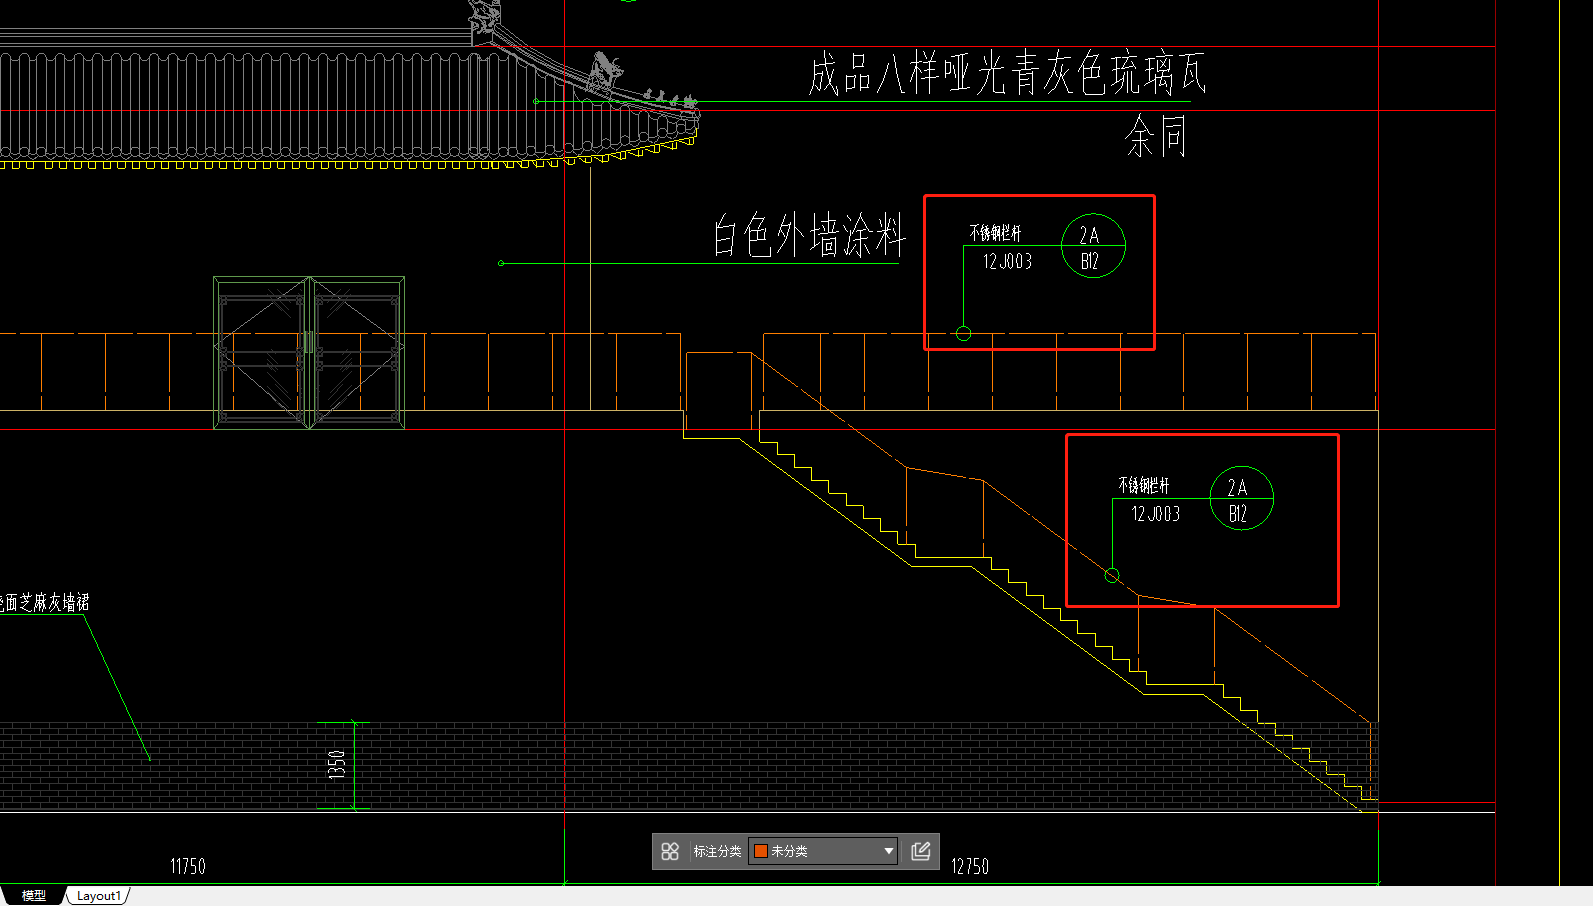Screen dimensions: 1593x906
Task: Select the 12750 dimension value
Action: [x=970, y=866]
